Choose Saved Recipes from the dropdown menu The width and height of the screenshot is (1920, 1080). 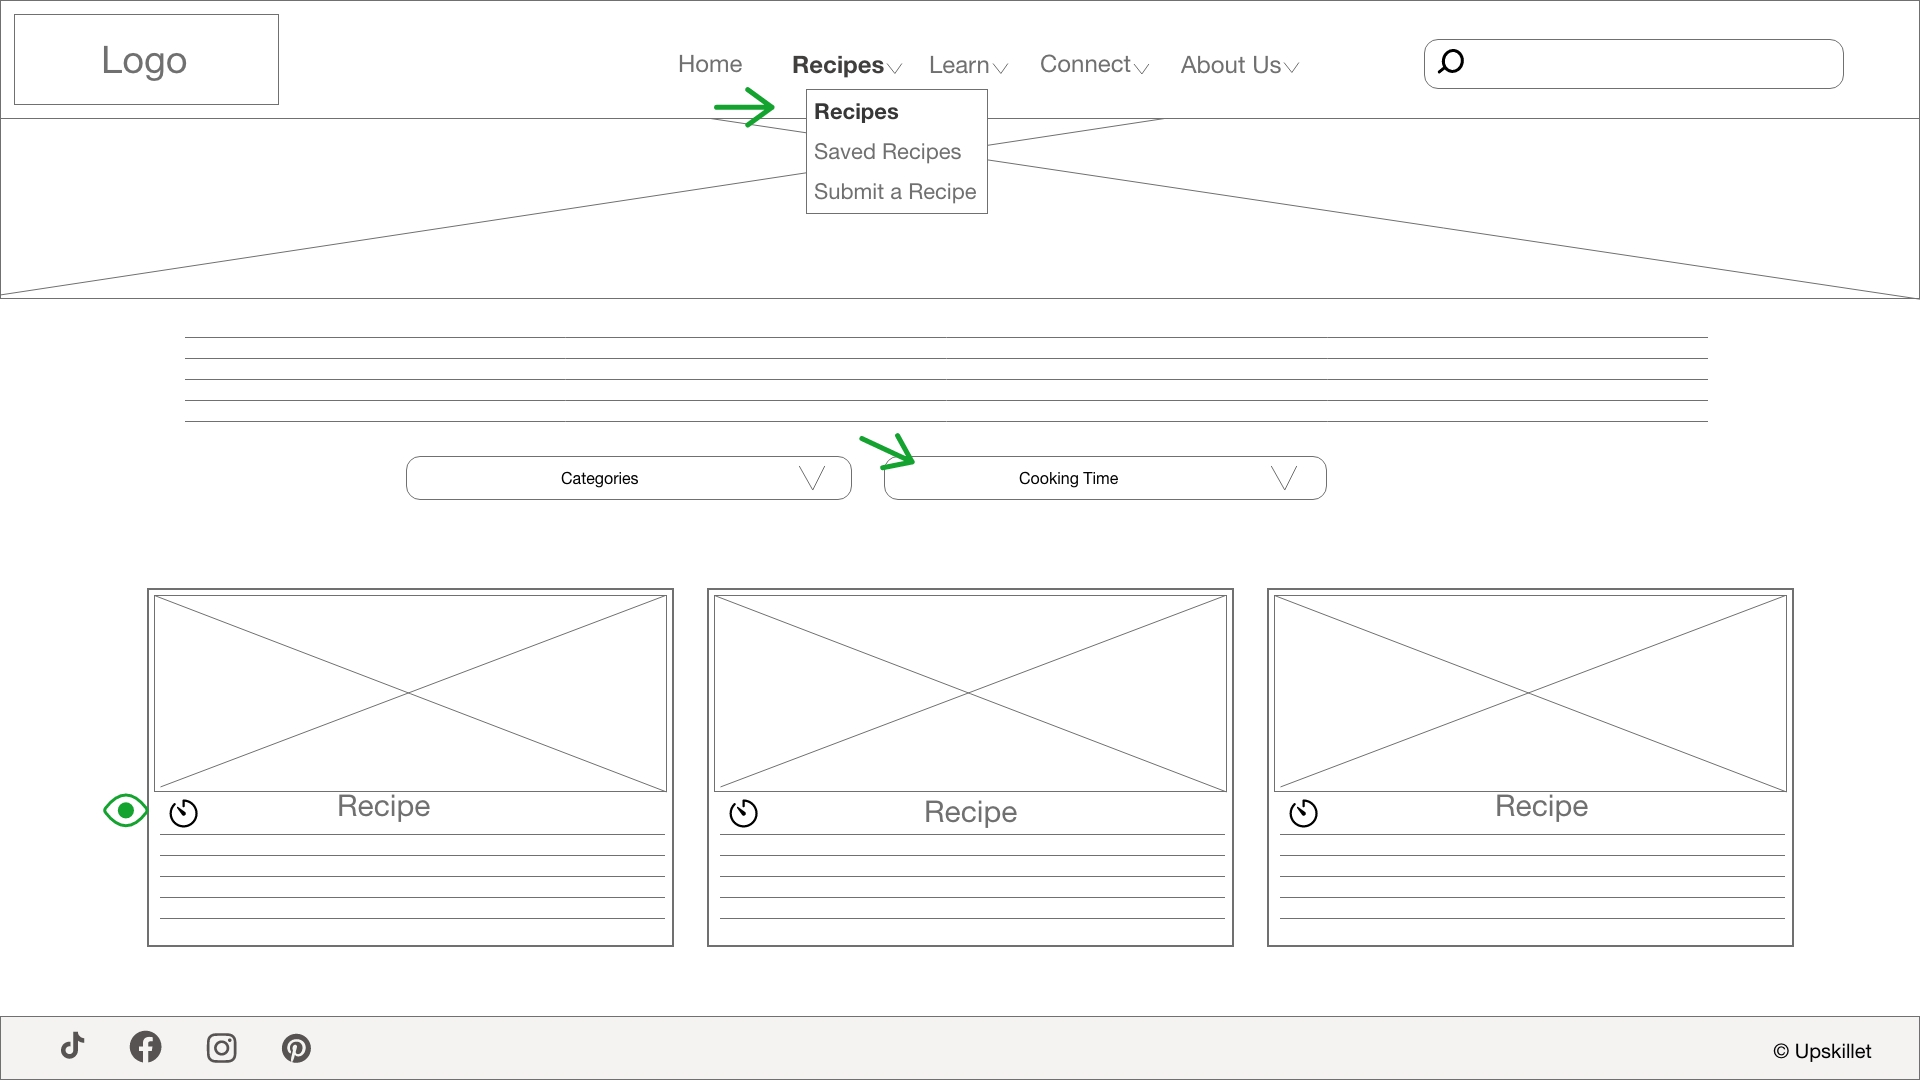886,151
